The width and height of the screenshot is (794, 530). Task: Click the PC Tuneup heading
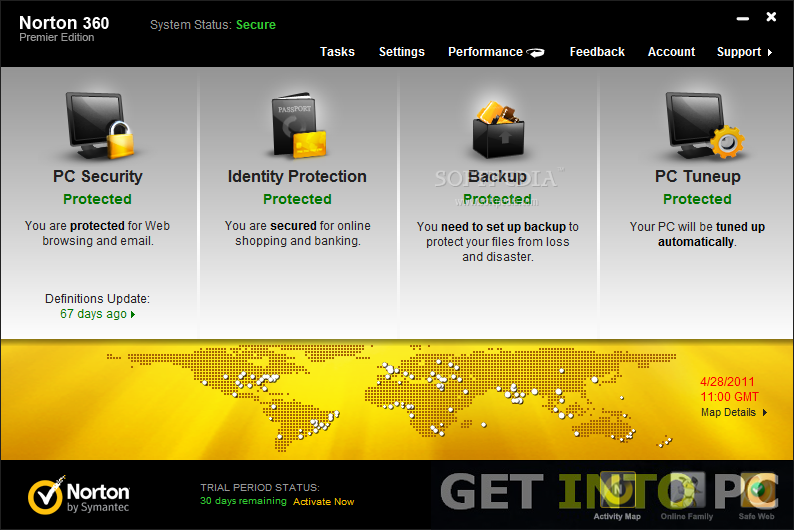tap(698, 176)
